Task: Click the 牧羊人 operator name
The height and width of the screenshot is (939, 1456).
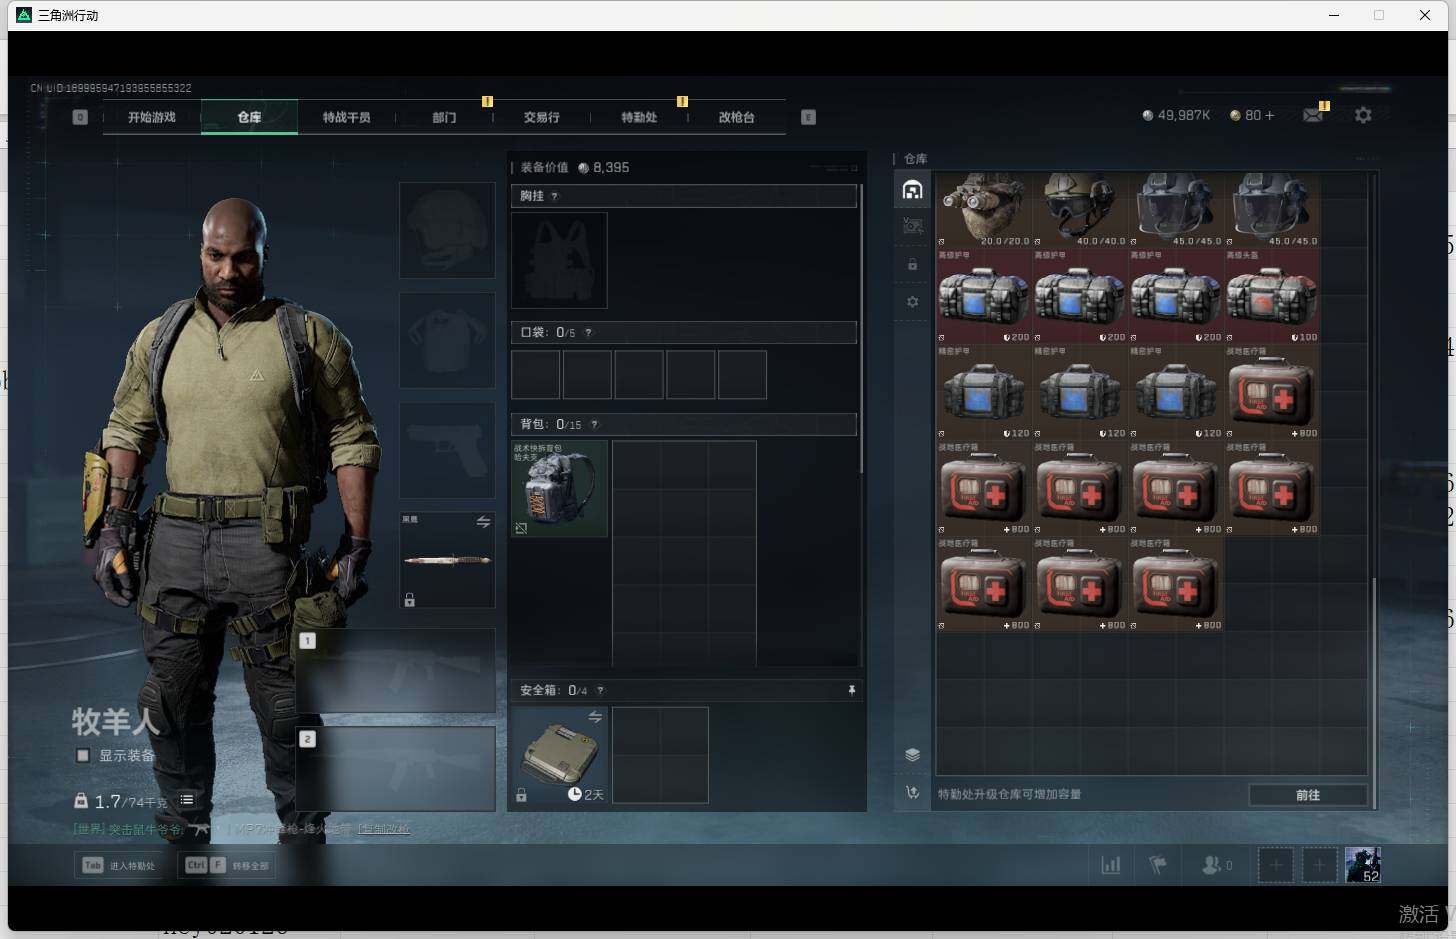Action: click(115, 721)
